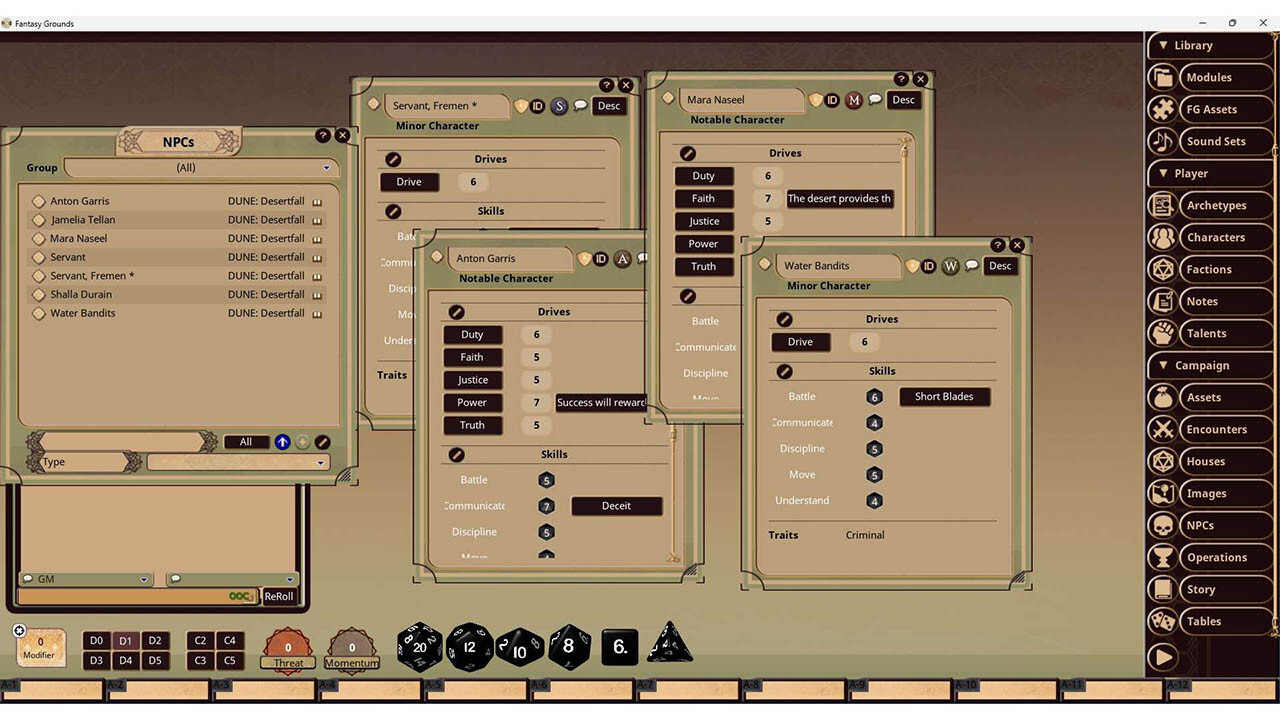Open the Modules panel in the Library section
Screen dimensions: 1280x720
[x=1209, y=77]
